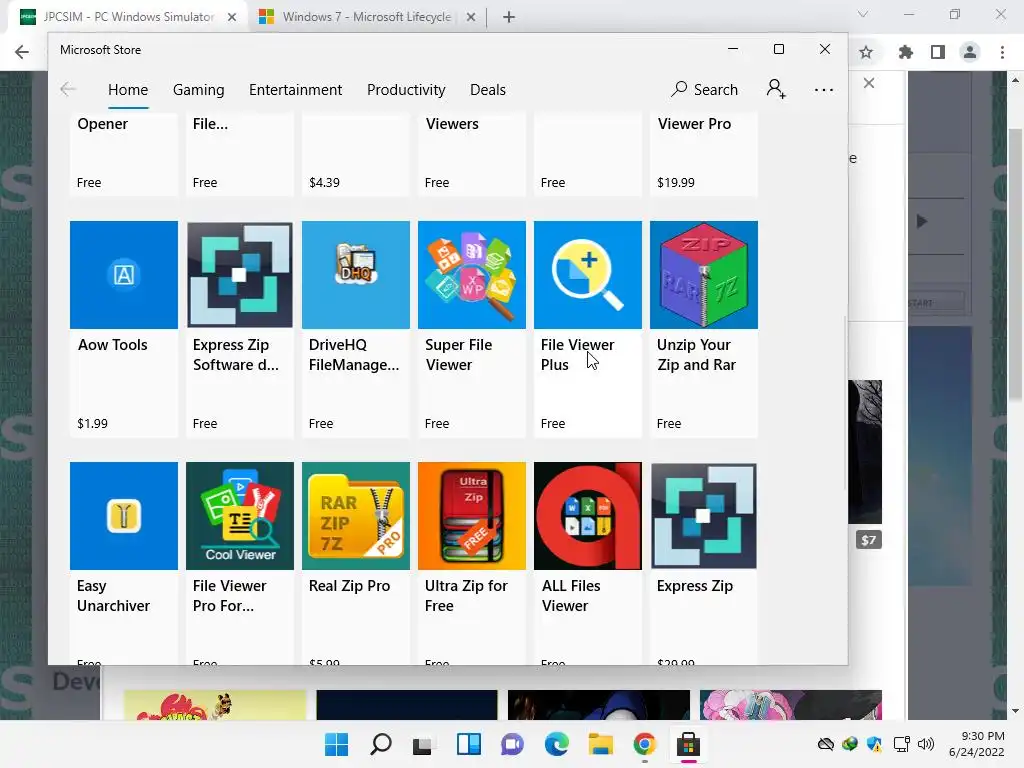Open Unzip Your Zip and Rar icon
Screen dimensions: 1024x768
(x=704, y=274)
